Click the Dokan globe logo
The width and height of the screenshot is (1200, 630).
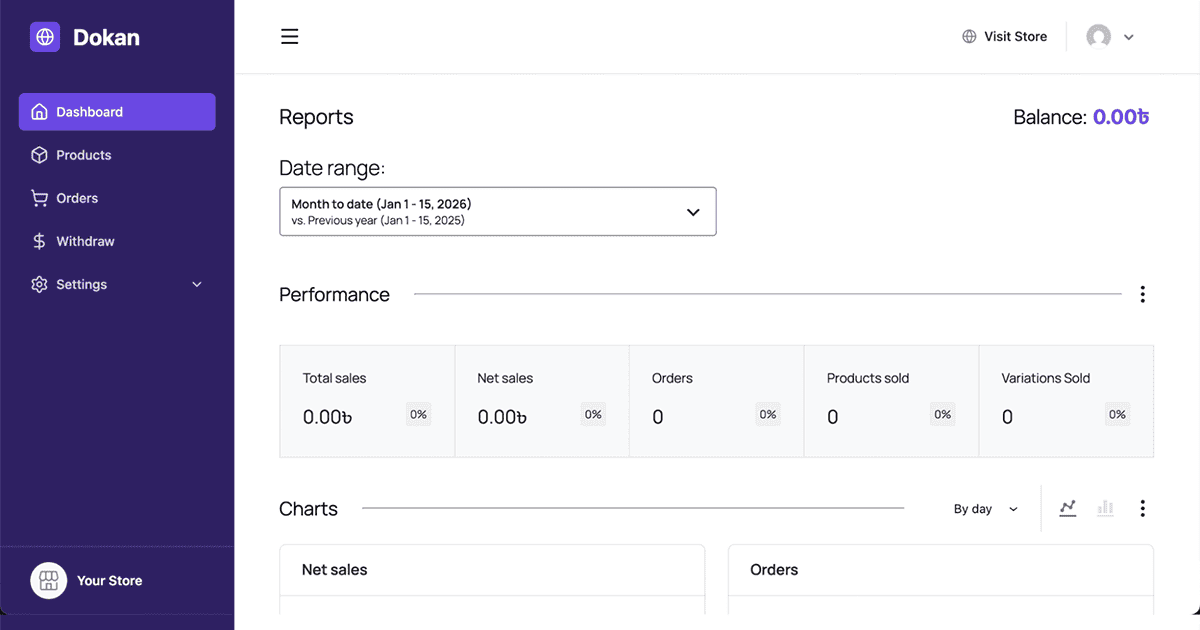[x=44, y=36]
